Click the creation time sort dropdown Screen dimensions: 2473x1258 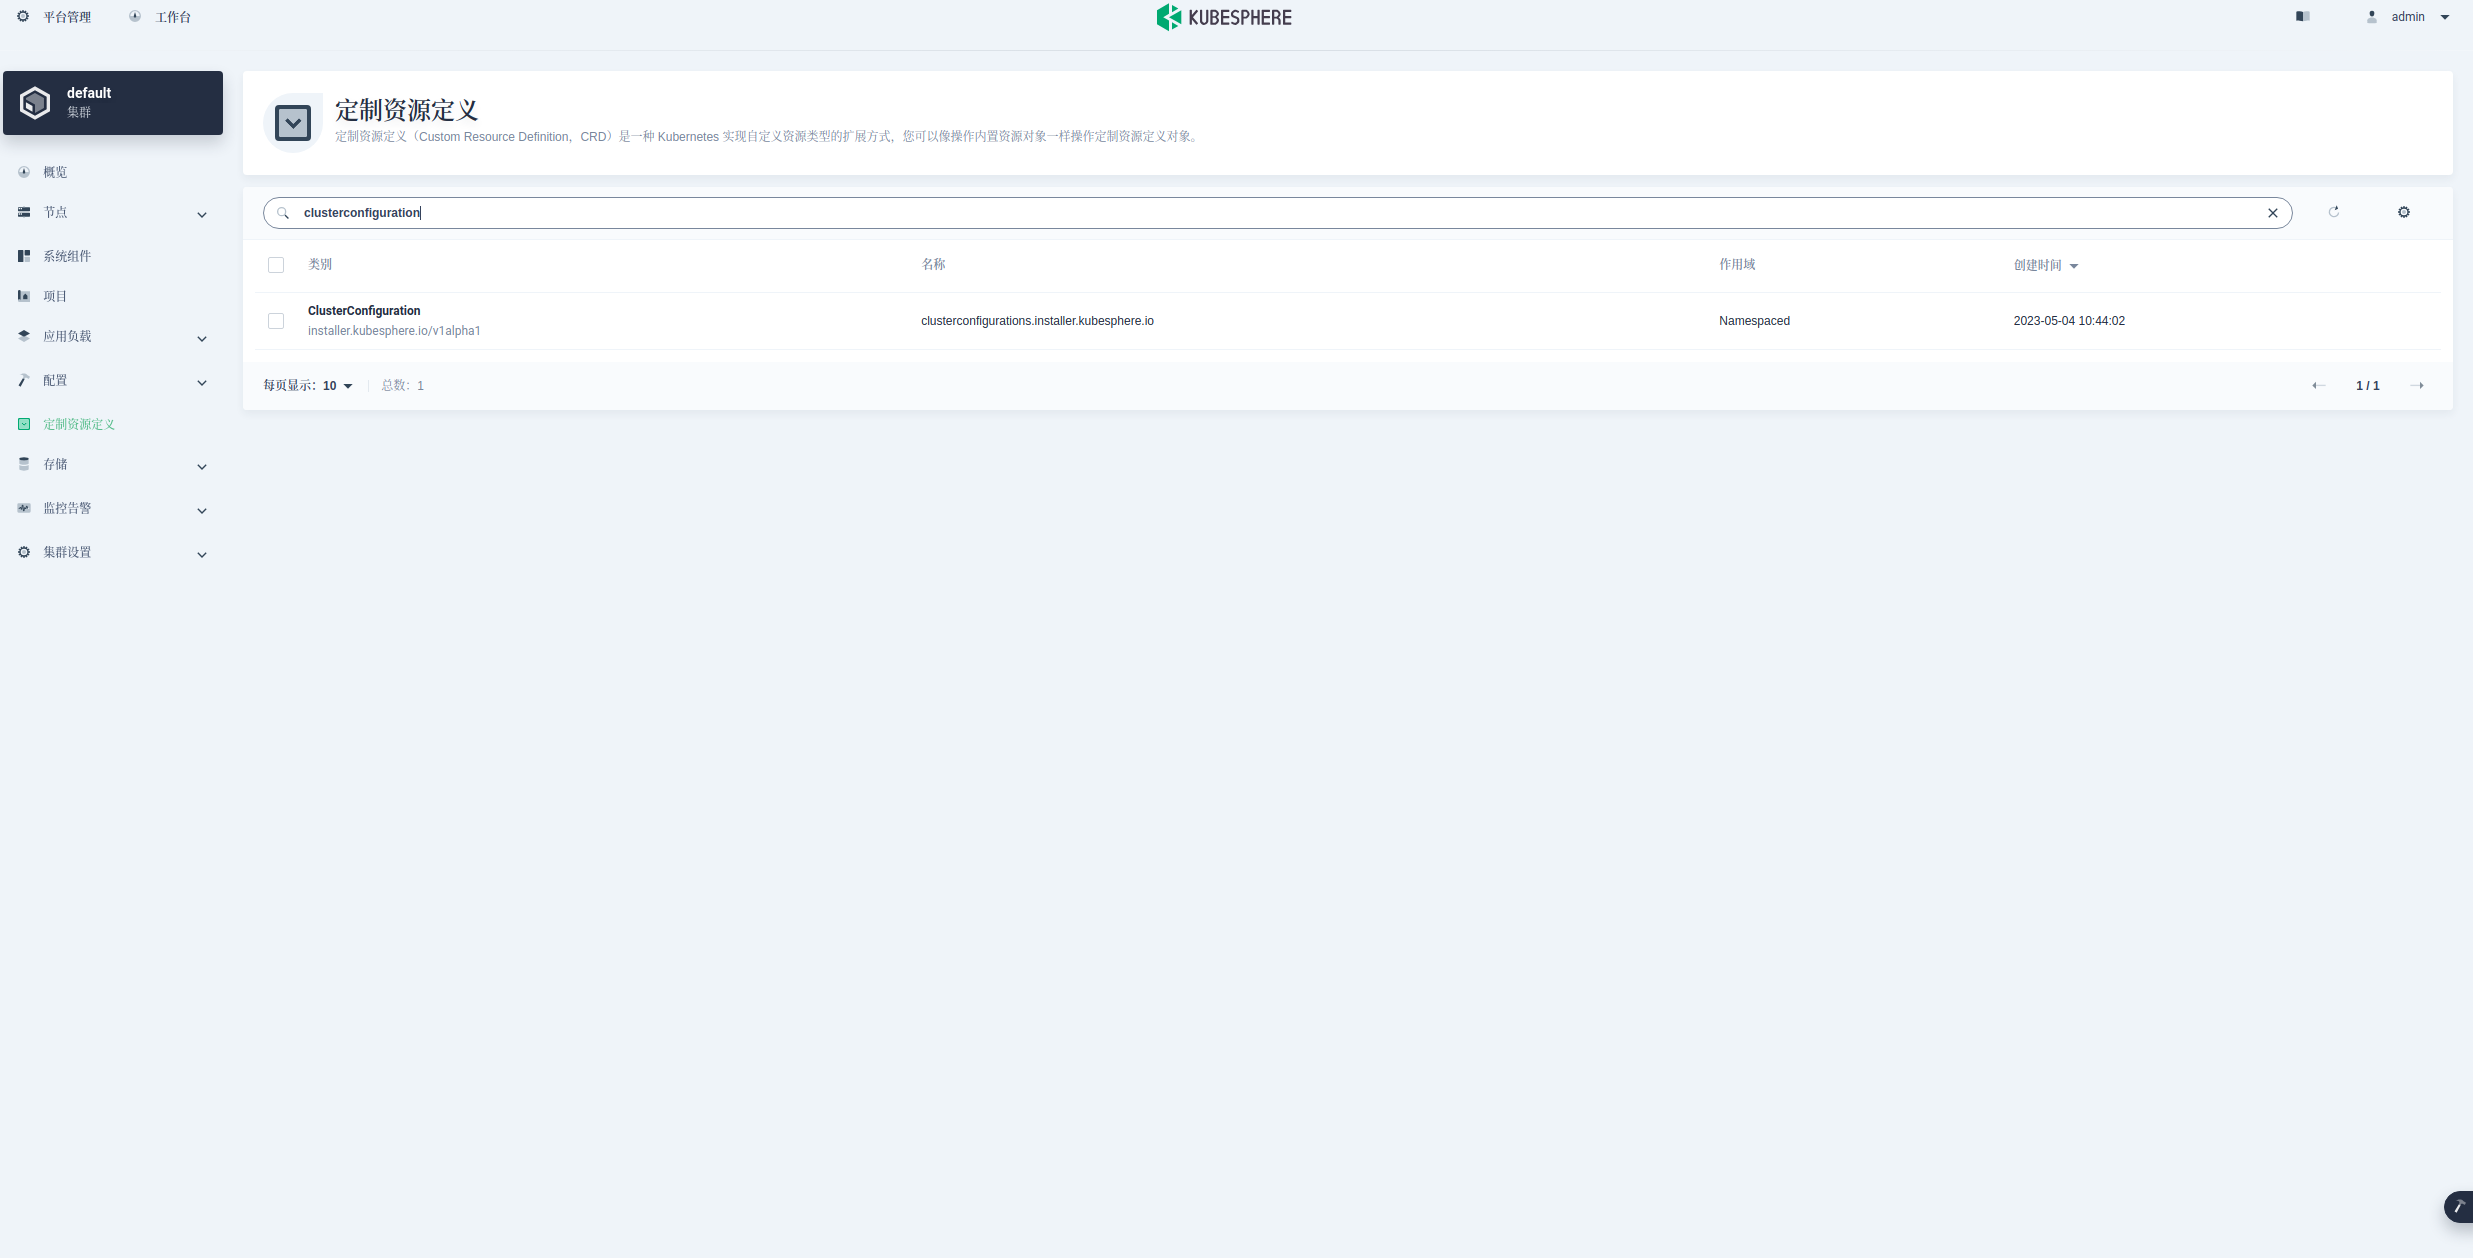click(2074, 265)
